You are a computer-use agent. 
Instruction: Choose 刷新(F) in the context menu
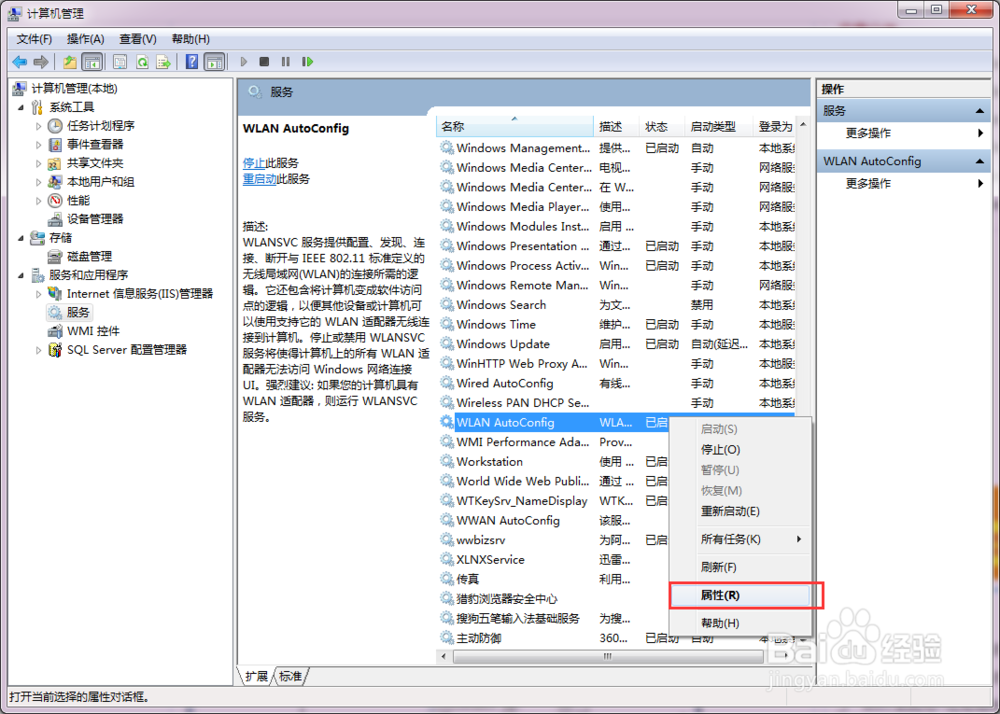click(740, 567)
